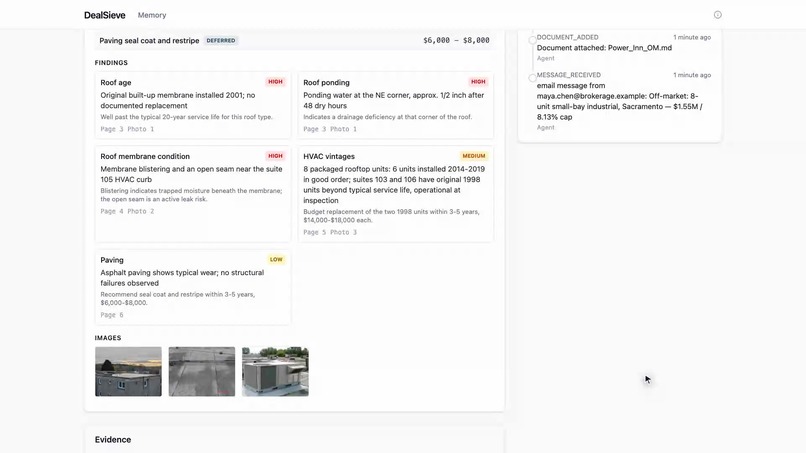The width and height of the screenshot is (806, 453).
Task: Click the Evidence section heading
Action: click(x=113, y=440)
